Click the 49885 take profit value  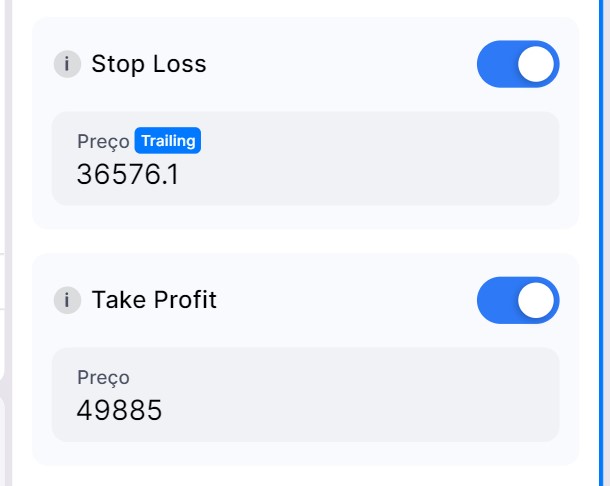pos(119,410)
